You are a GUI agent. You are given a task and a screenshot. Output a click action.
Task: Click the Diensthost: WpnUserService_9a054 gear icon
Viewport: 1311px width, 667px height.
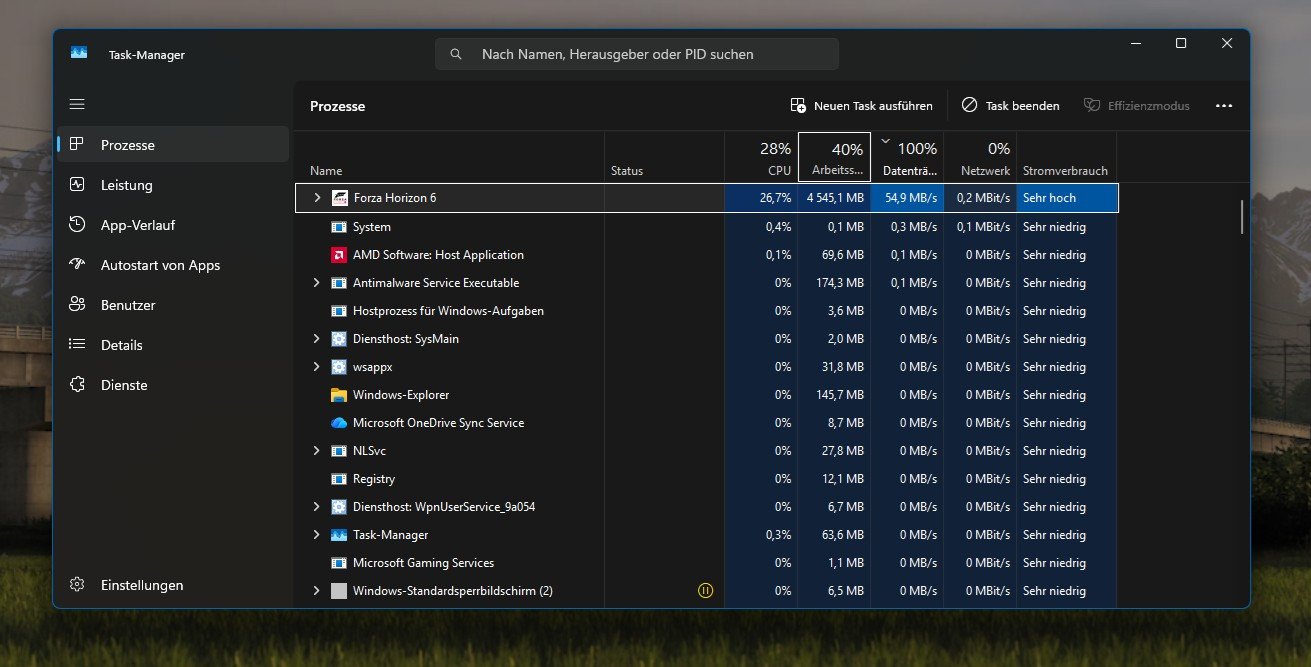click(x=338, y=507)
